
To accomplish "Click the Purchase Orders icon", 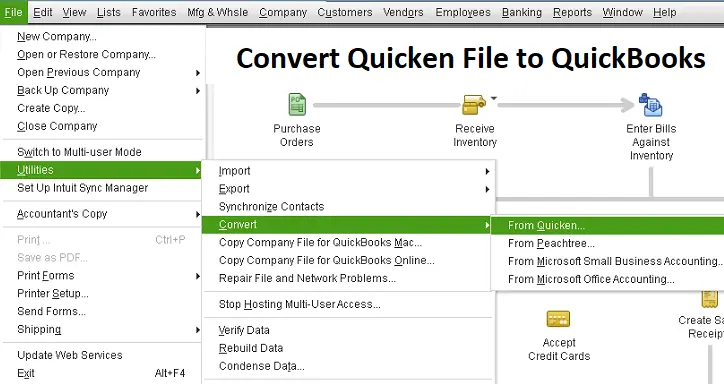I will tap(297, 104).
